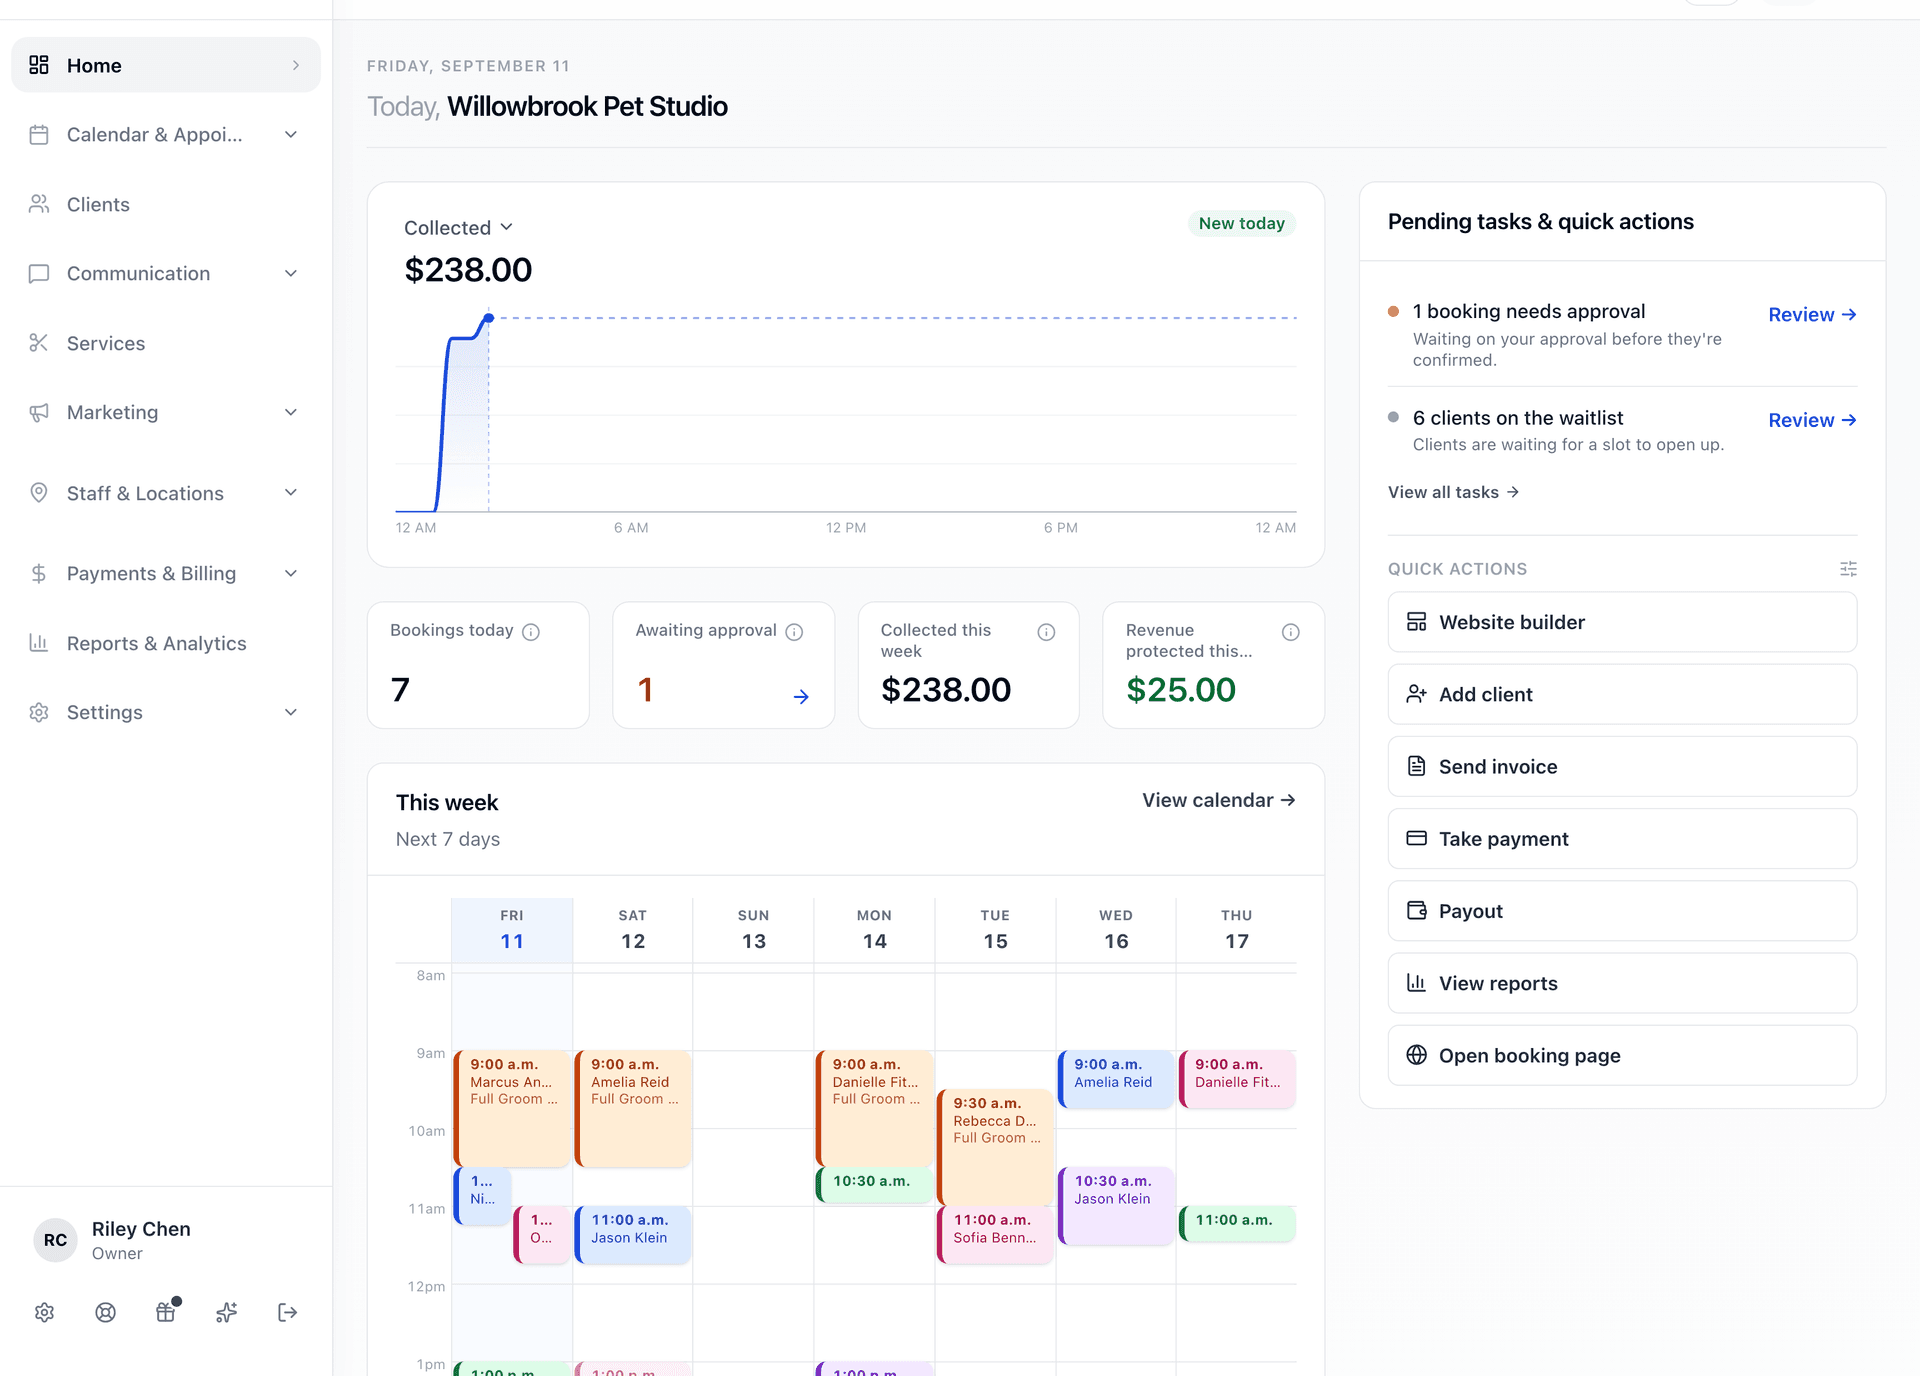Review the booking needing approval
The image size is (1920, 1376).
tap(1812, 315)
